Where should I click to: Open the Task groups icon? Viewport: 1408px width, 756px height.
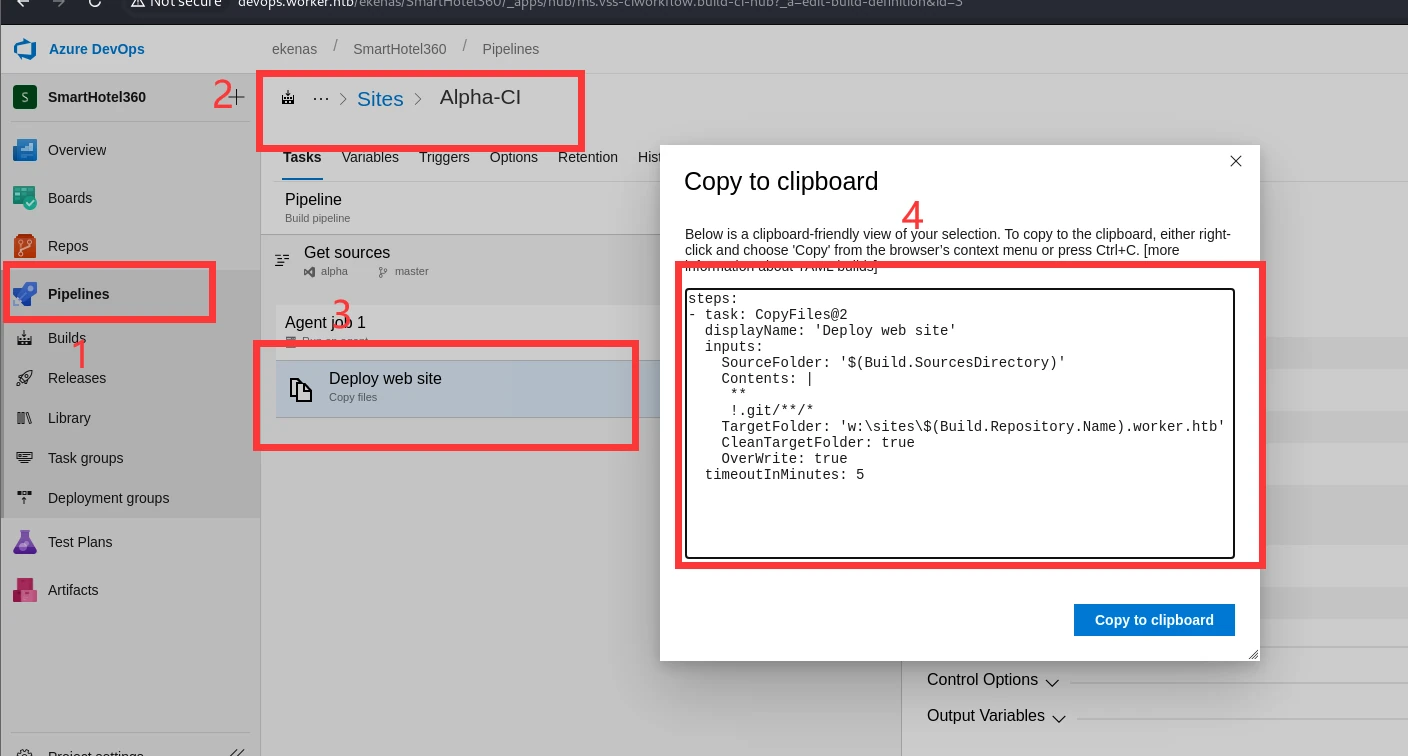click(x=26, y=458)
